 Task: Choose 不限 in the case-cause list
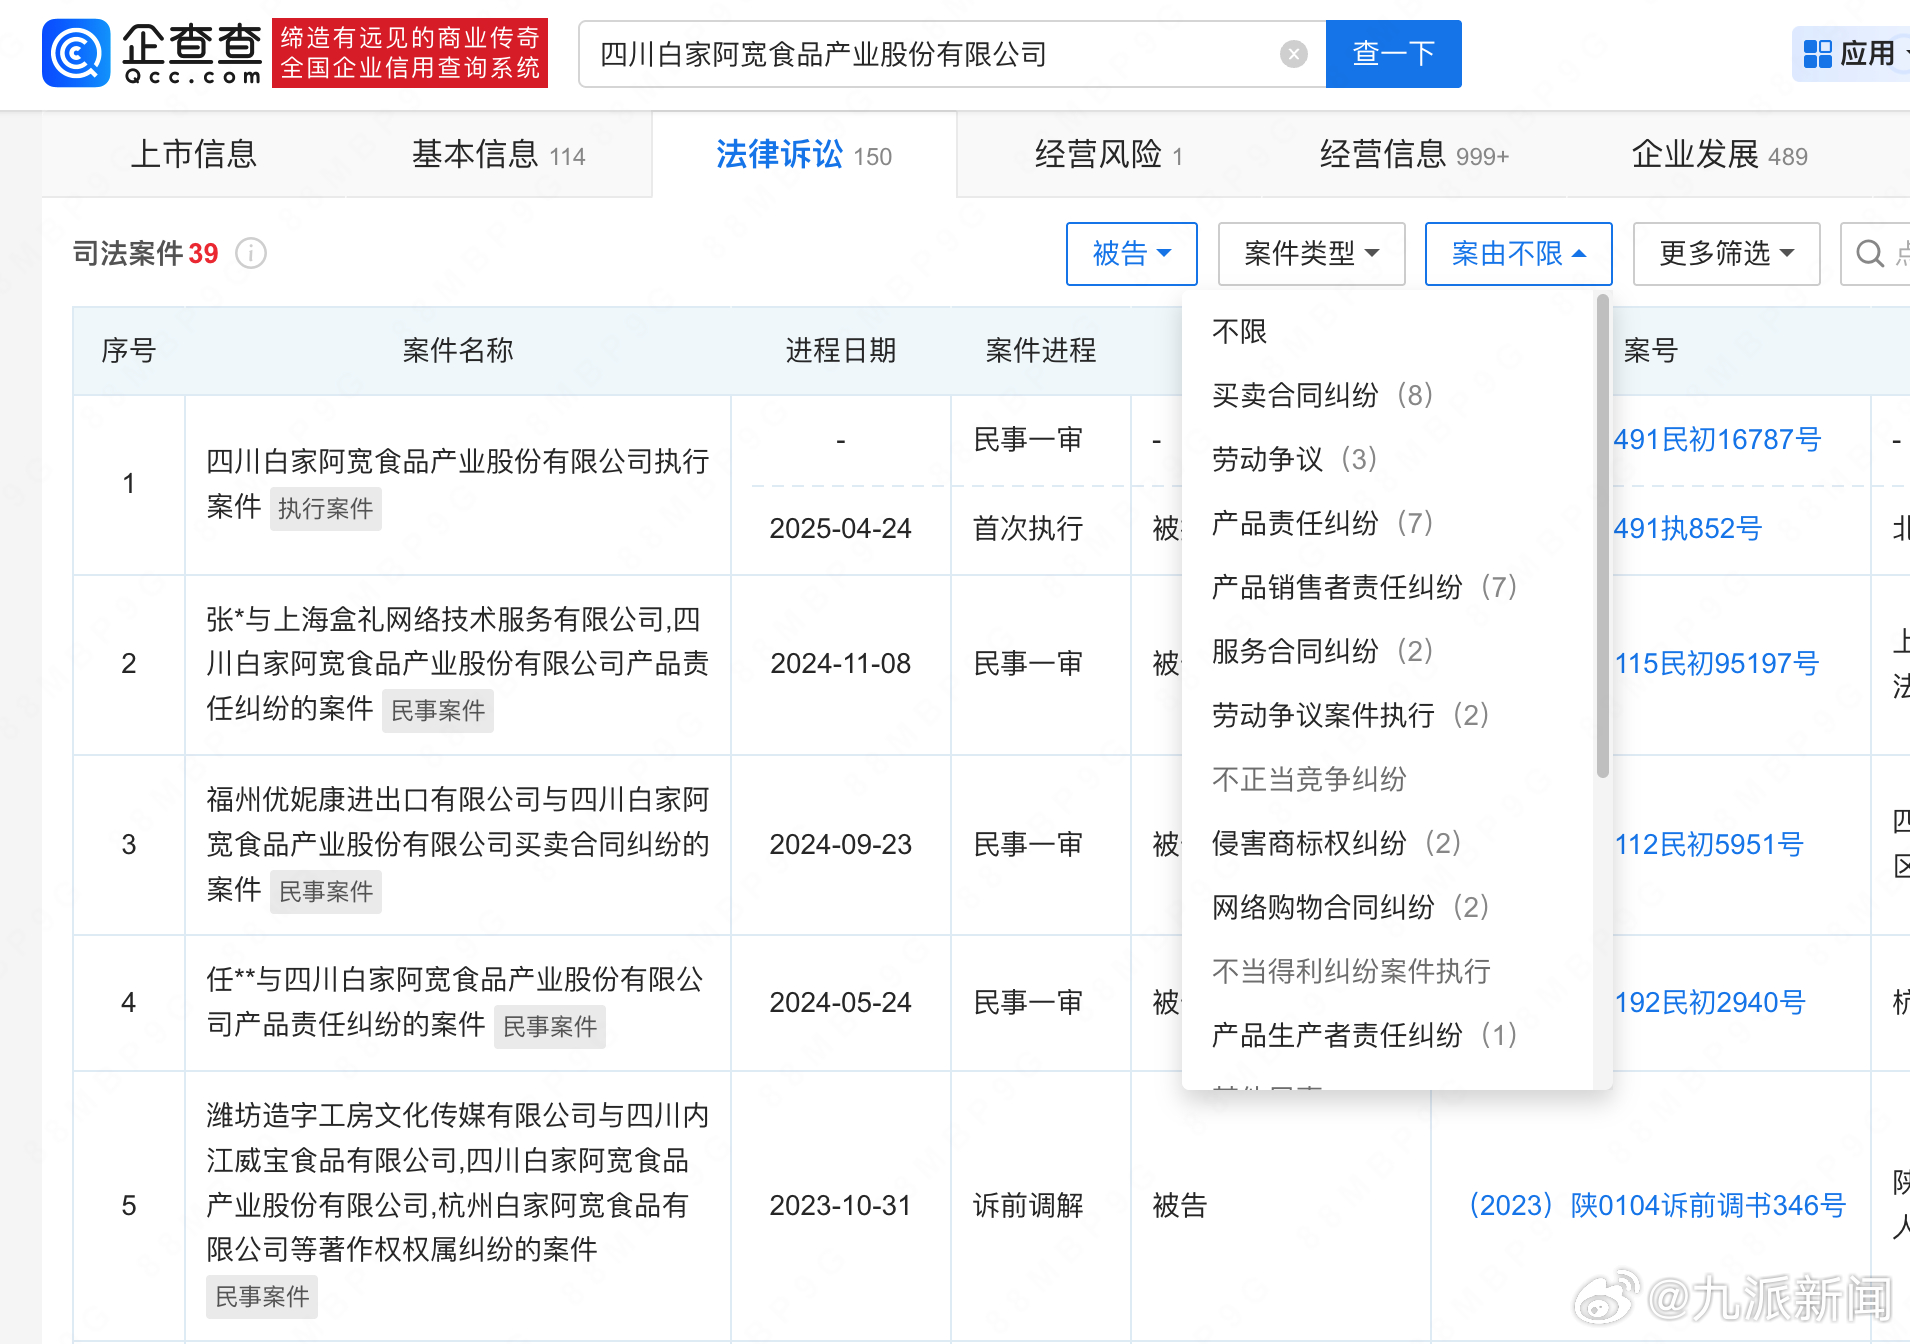coord(1239,331)
